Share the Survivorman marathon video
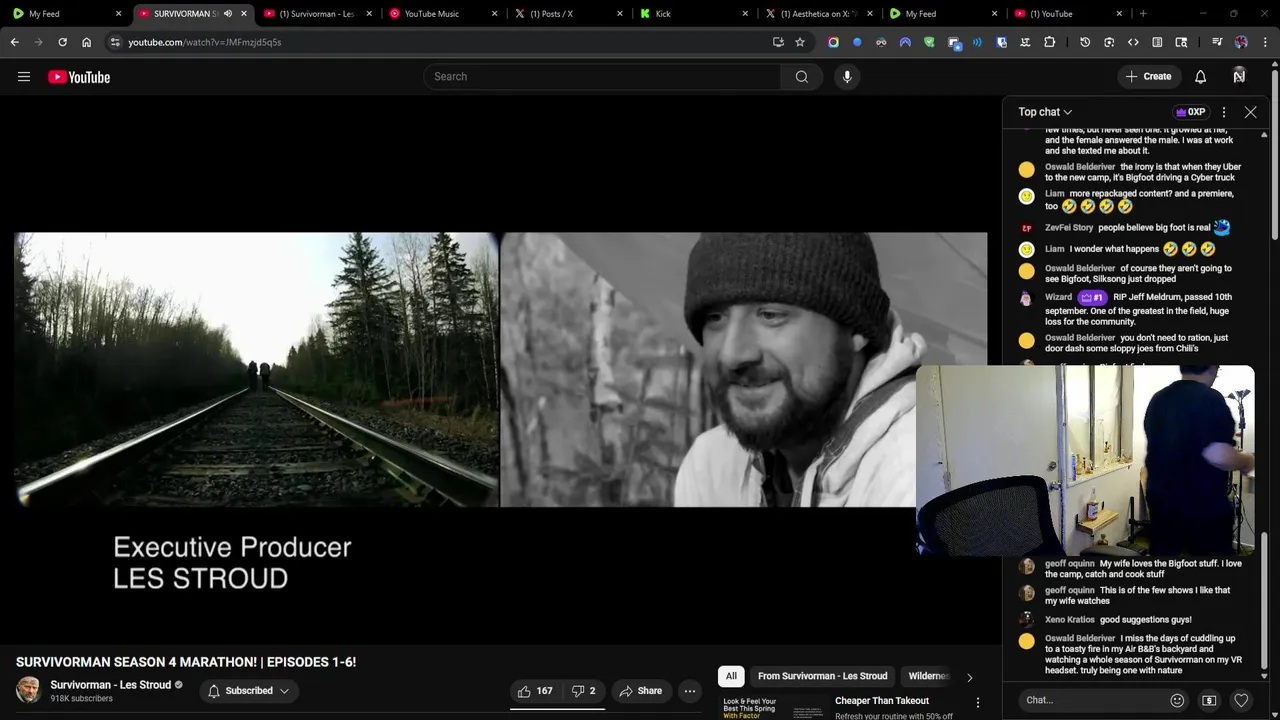The width and height of the screenshot is (1280, 720). coord(640,691)
